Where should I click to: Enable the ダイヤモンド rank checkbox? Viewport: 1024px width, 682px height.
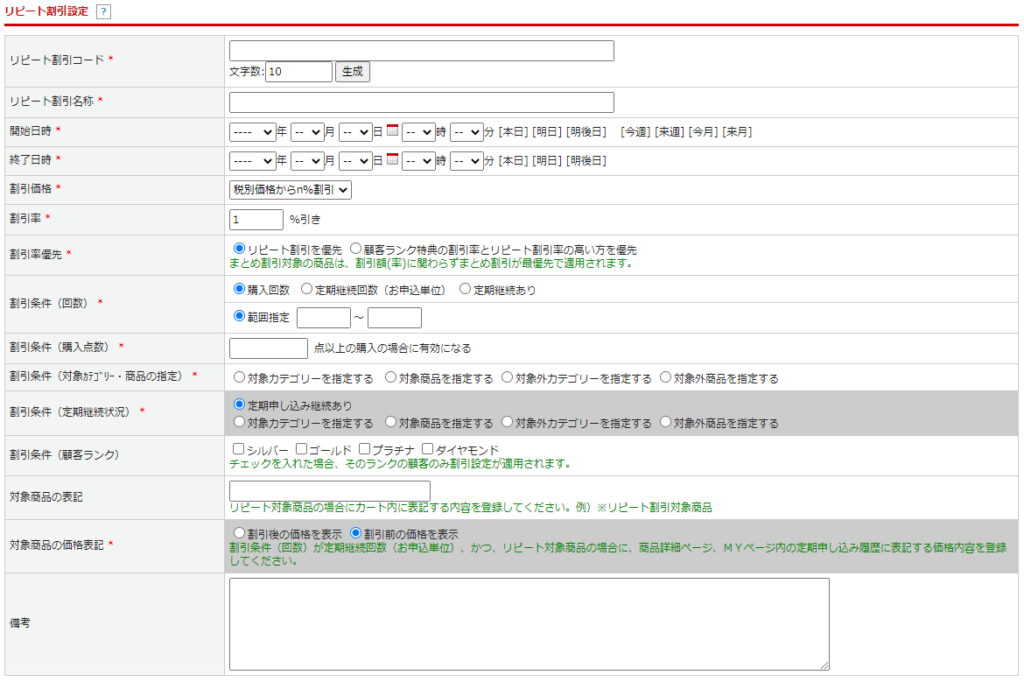[428, 450]
